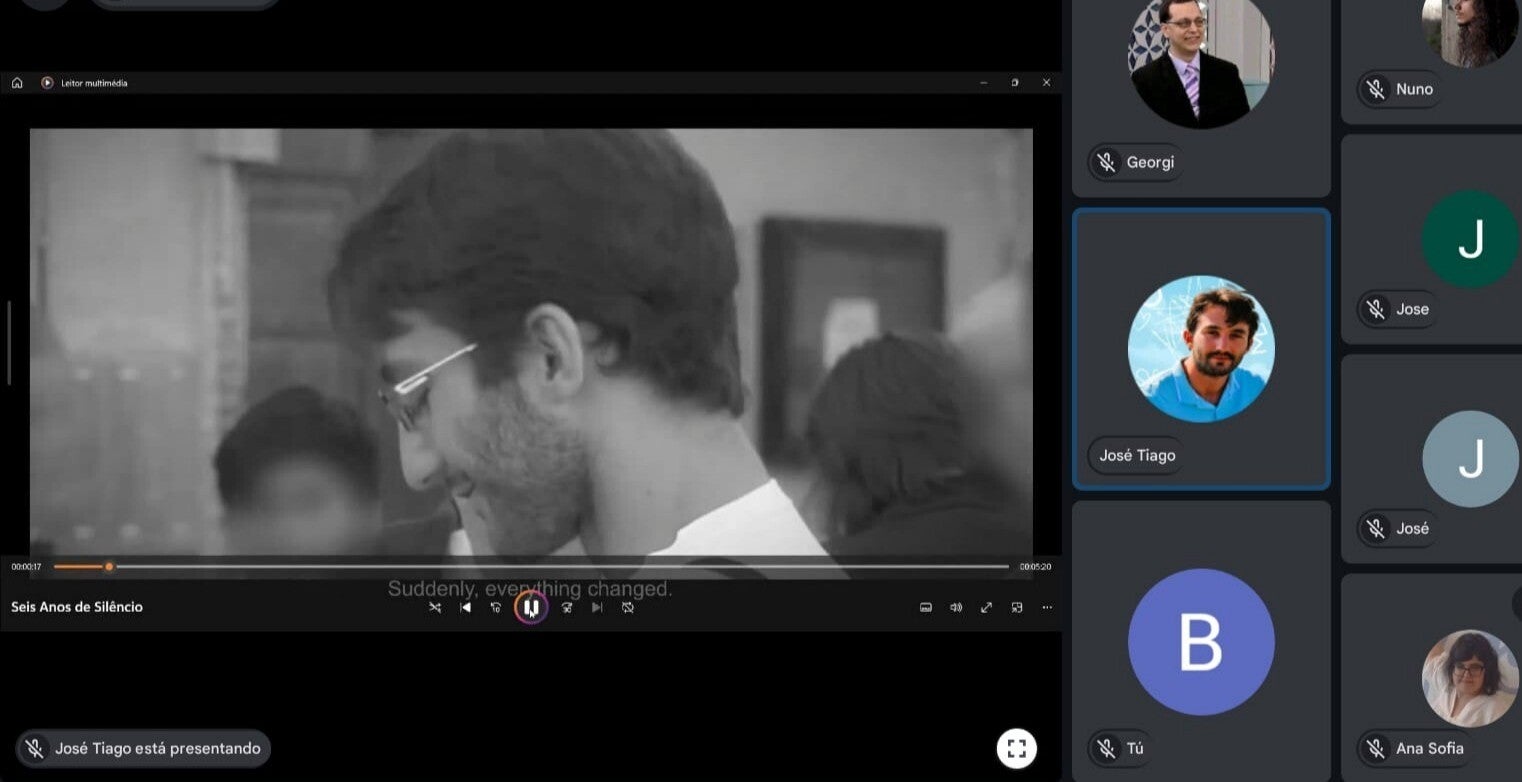The width and height of the screenshot is (1522, 782).
Task: Select the green "J" avatar
Action: 1470,240
